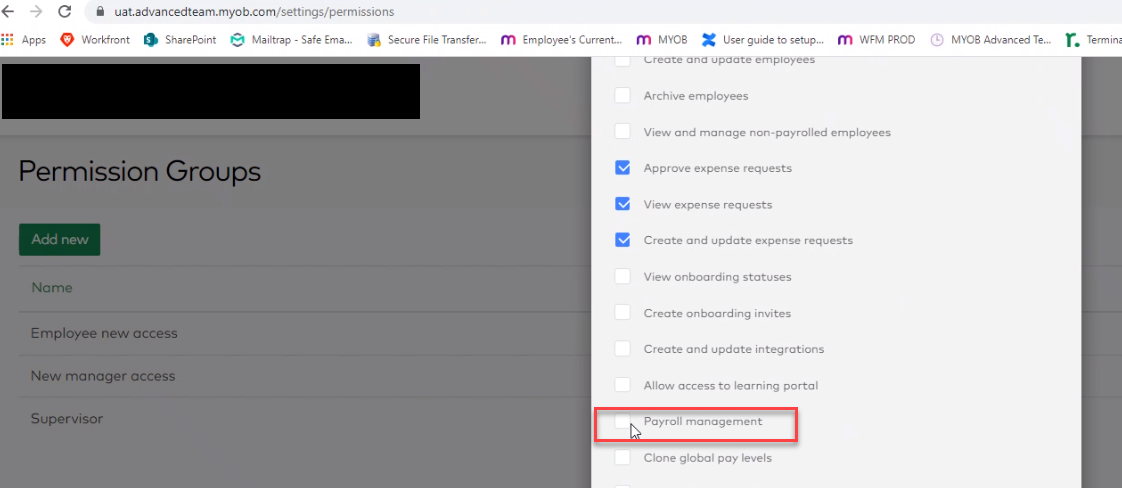The image size is (1122, 488).
Task: Open the Mailtrap bookmark
Action: (292, 40)
